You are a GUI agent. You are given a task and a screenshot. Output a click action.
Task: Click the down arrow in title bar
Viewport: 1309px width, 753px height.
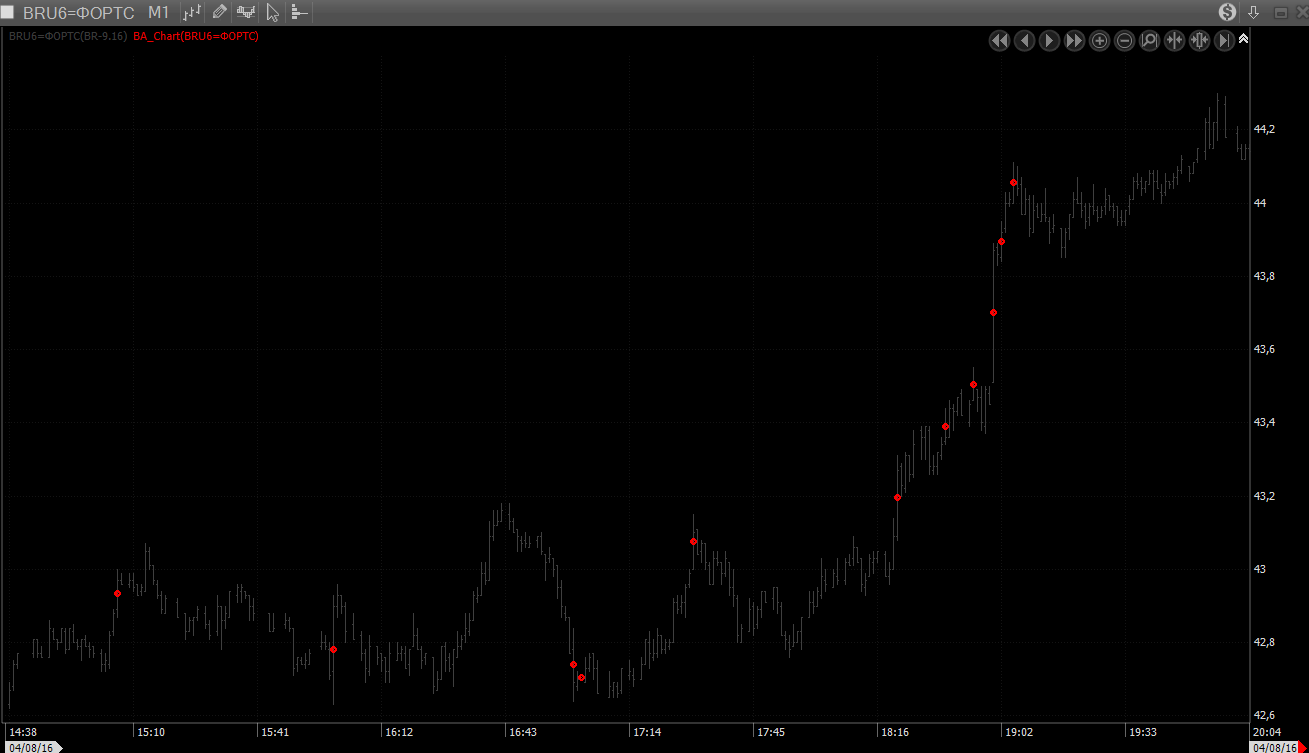pyautogui.click(x=1254, y=12)
